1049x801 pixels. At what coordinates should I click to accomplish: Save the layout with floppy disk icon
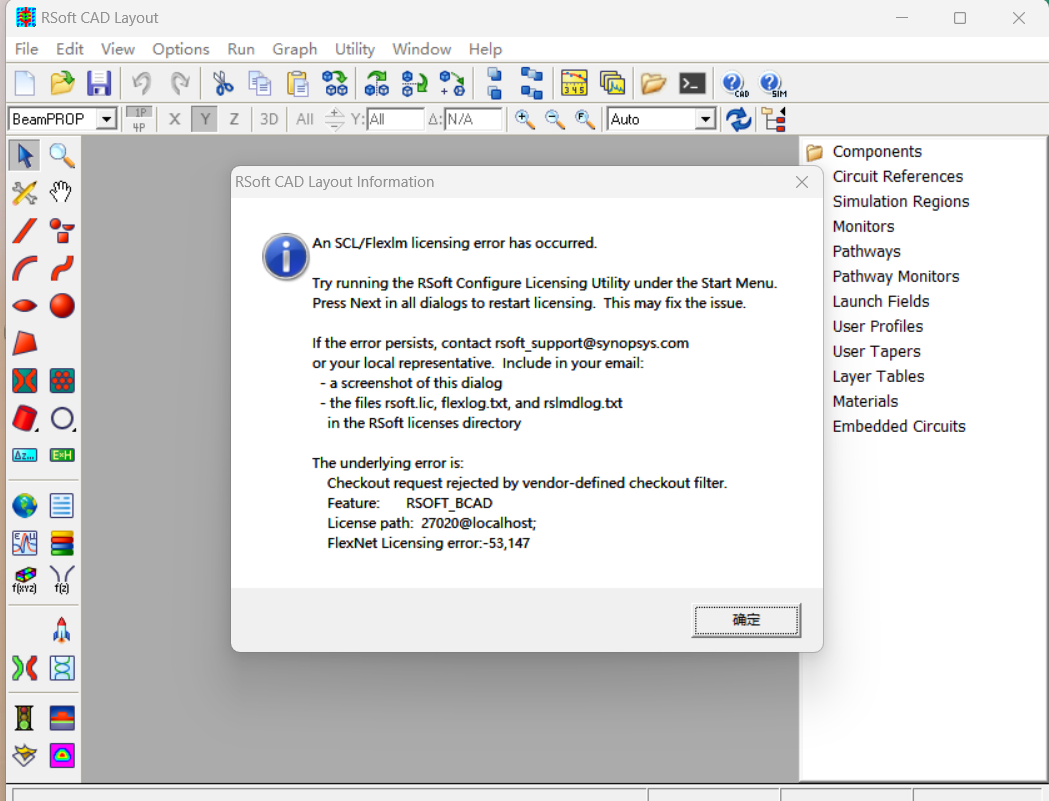pos(99,84)
